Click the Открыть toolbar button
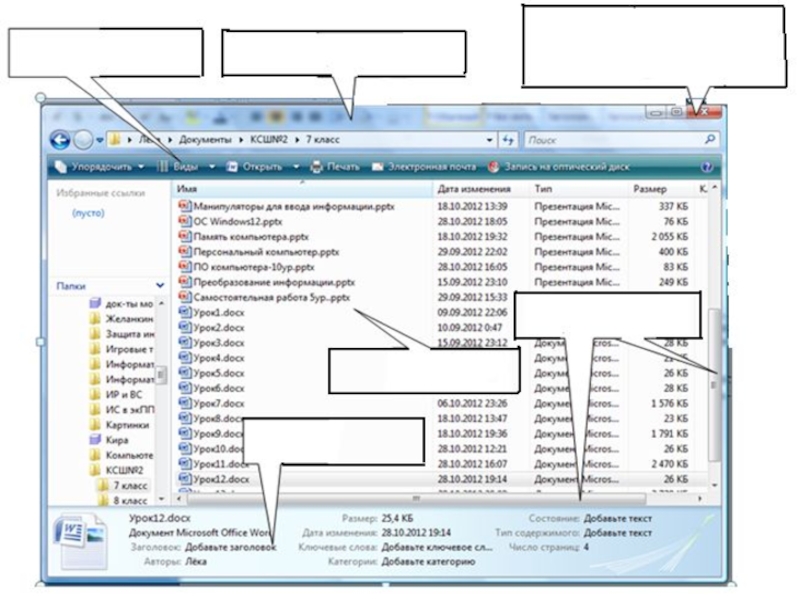Screen dimensions: 800x600 (x=255, y=167)
